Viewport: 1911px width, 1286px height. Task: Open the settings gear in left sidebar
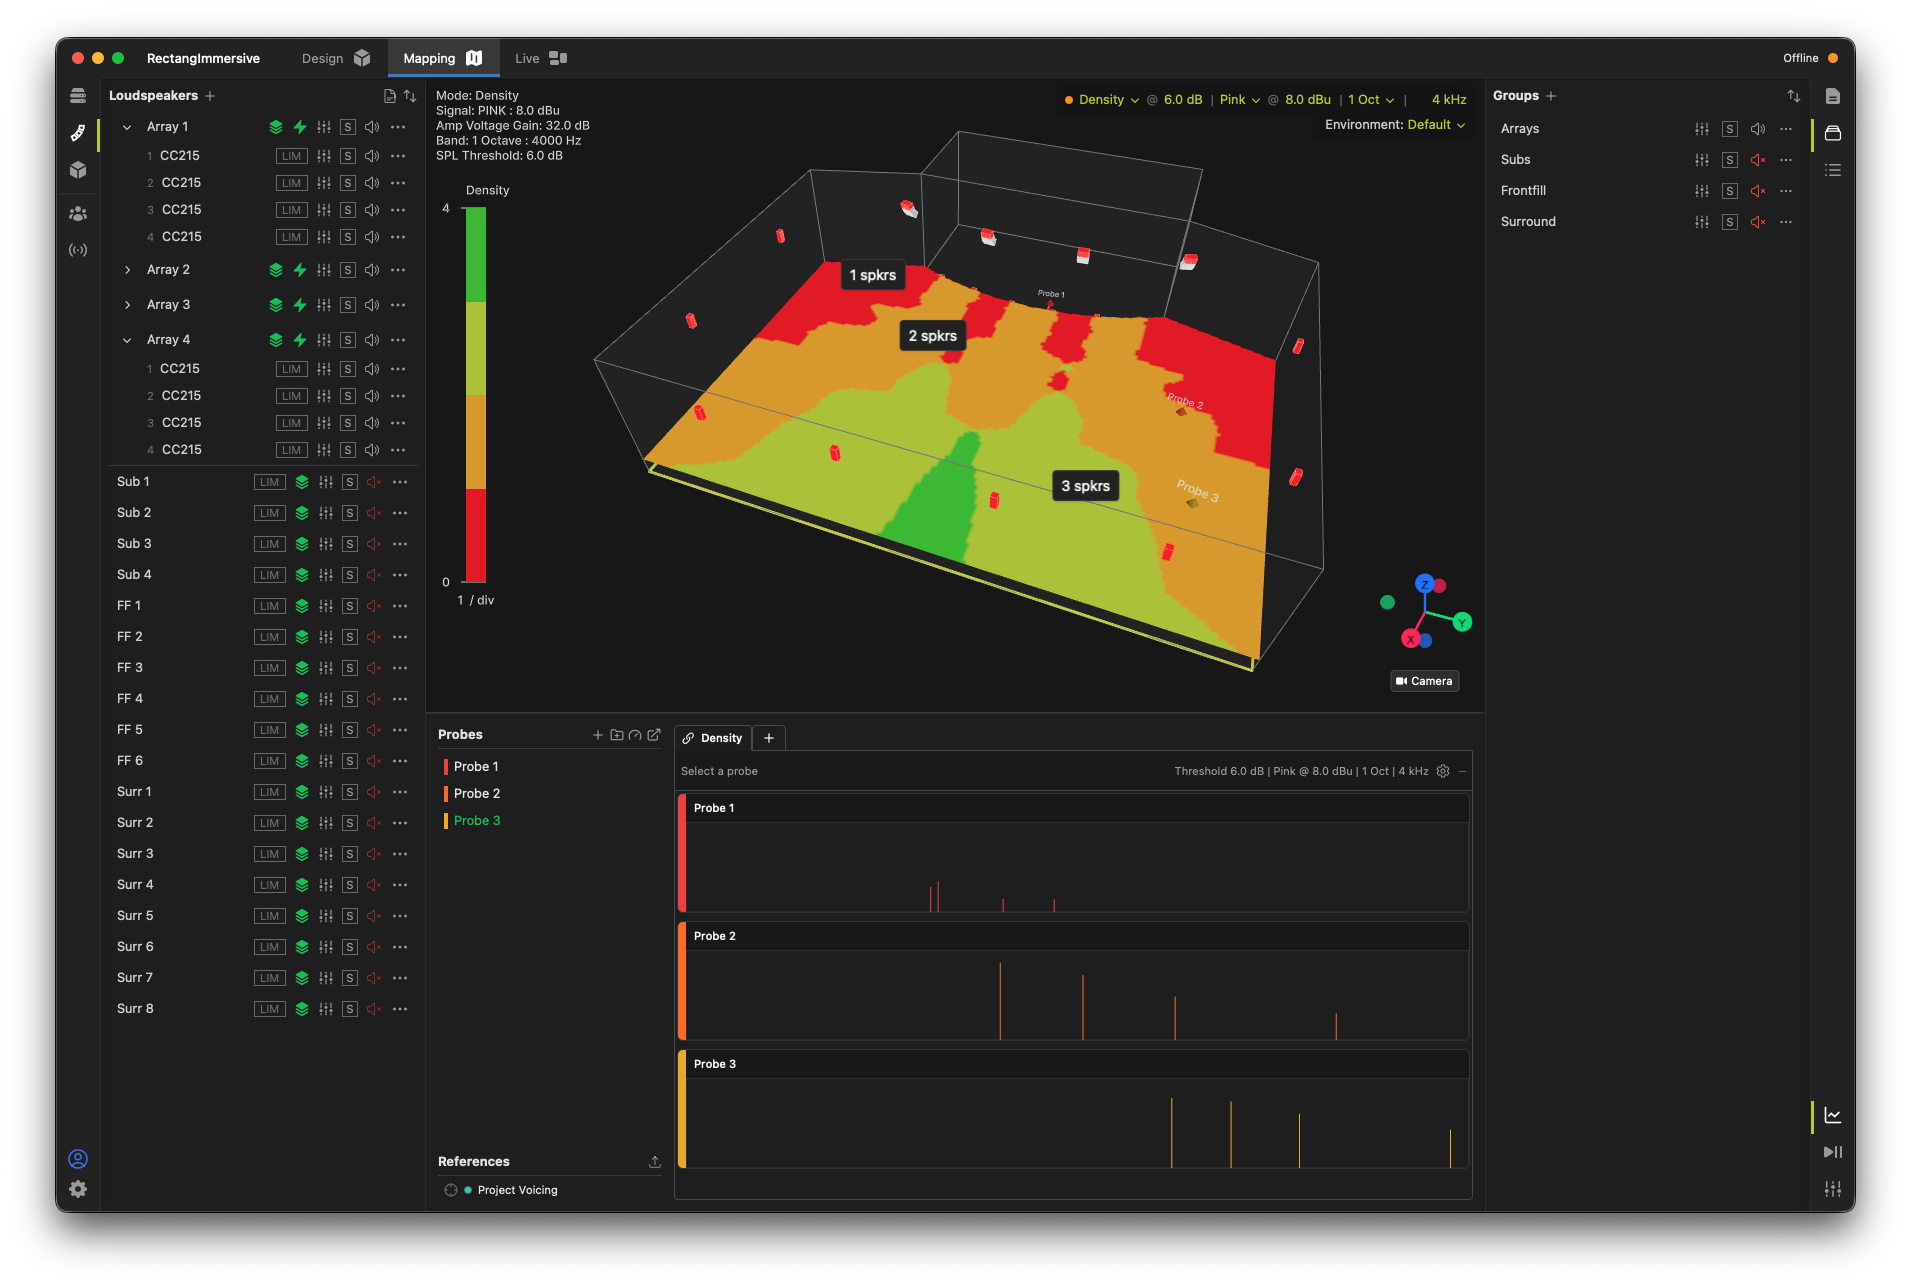click(x=78, y=1189)
